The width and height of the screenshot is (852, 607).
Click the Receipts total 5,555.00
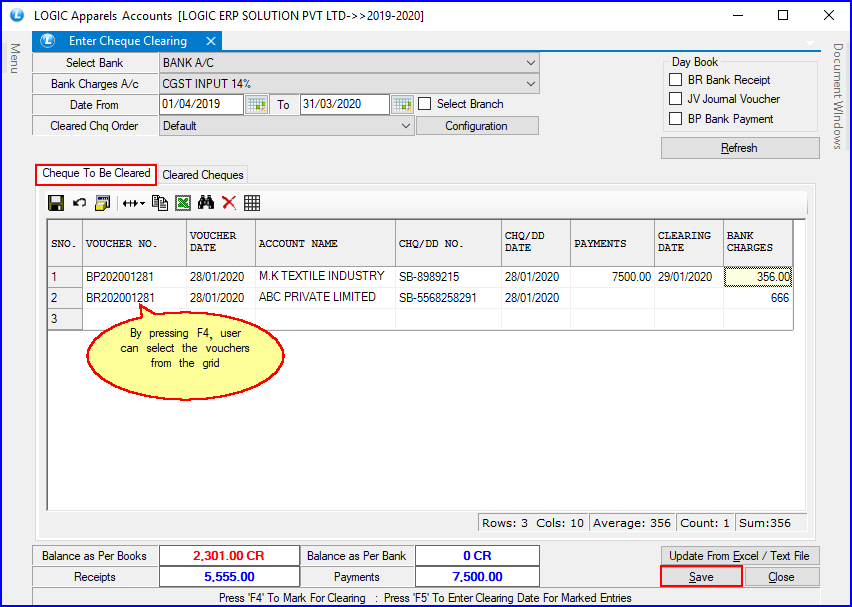coord(229,577)
